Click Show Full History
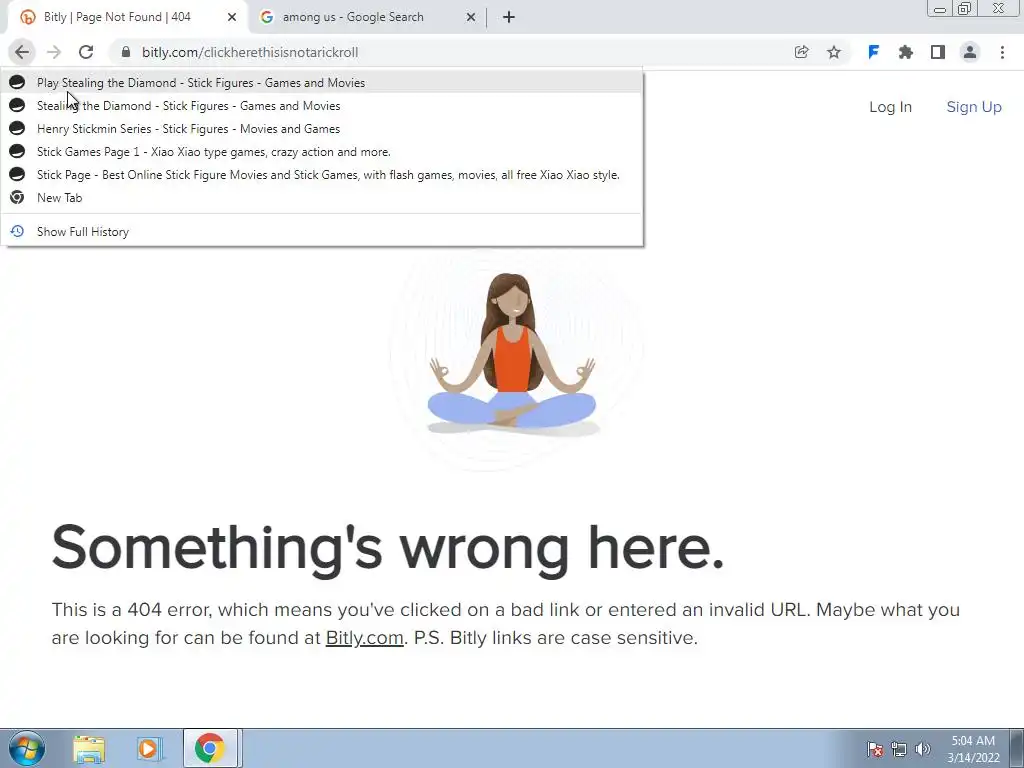 pos(322,232)
